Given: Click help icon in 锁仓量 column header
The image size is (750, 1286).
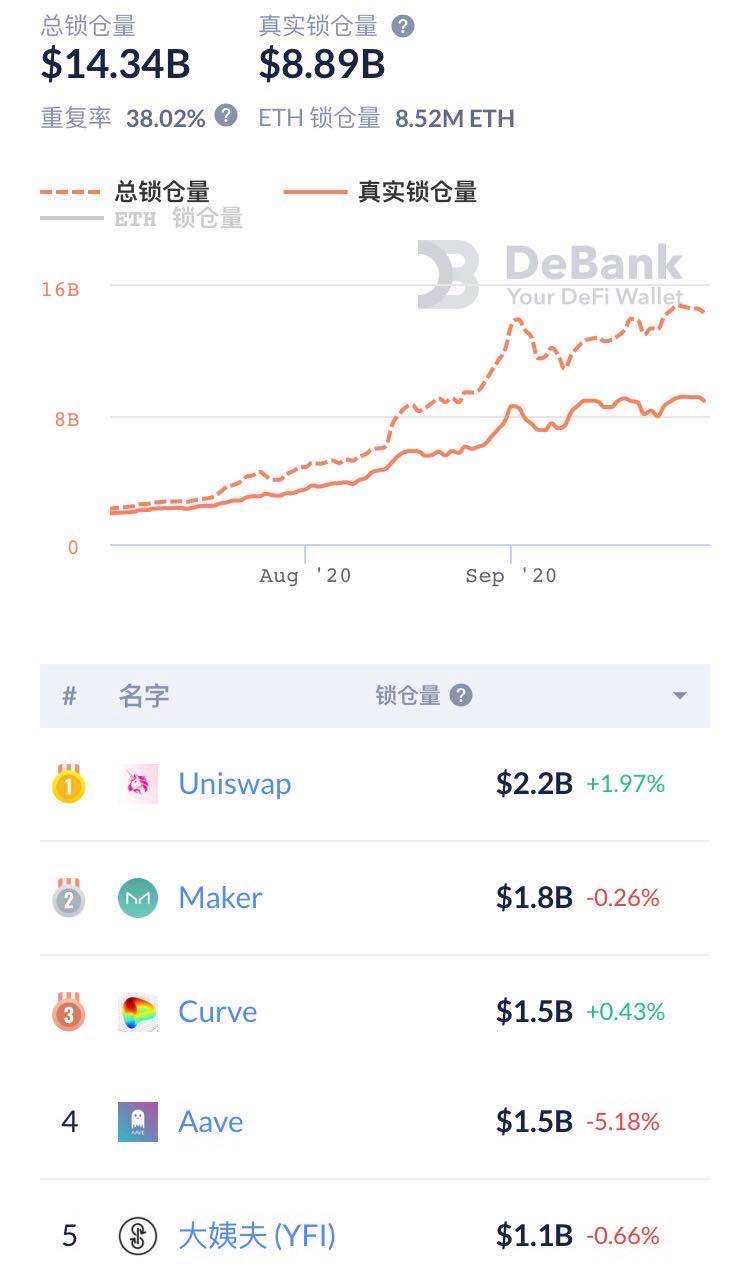Looking at the screenshot, I should 461,695.
